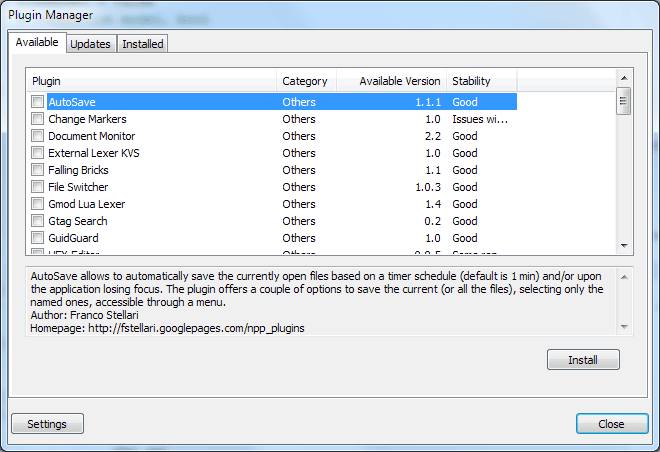Screen dimensions: 660x452
Task: Sort list by Plugin column header
Action: click(150, 80)
